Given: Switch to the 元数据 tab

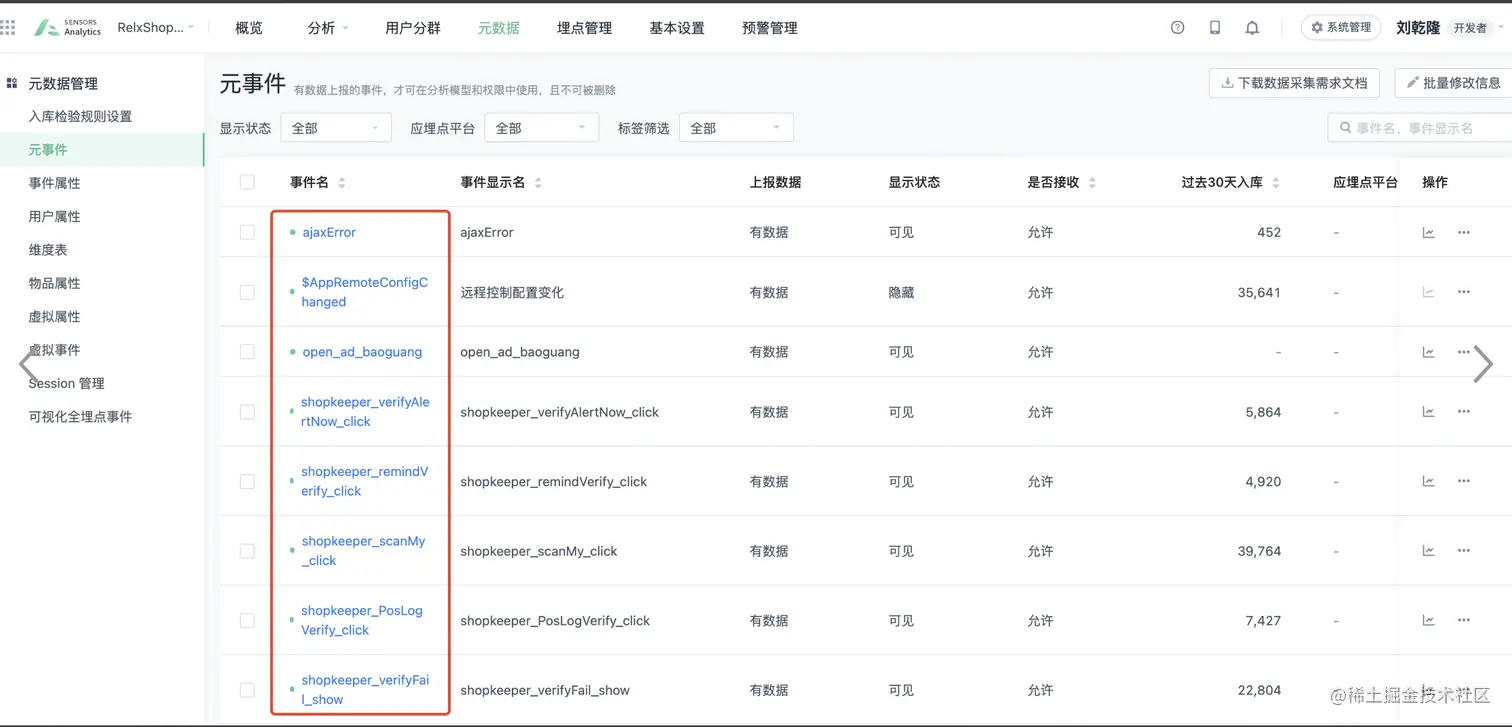Looking at the screenshot, I should (x=498, y=28).
